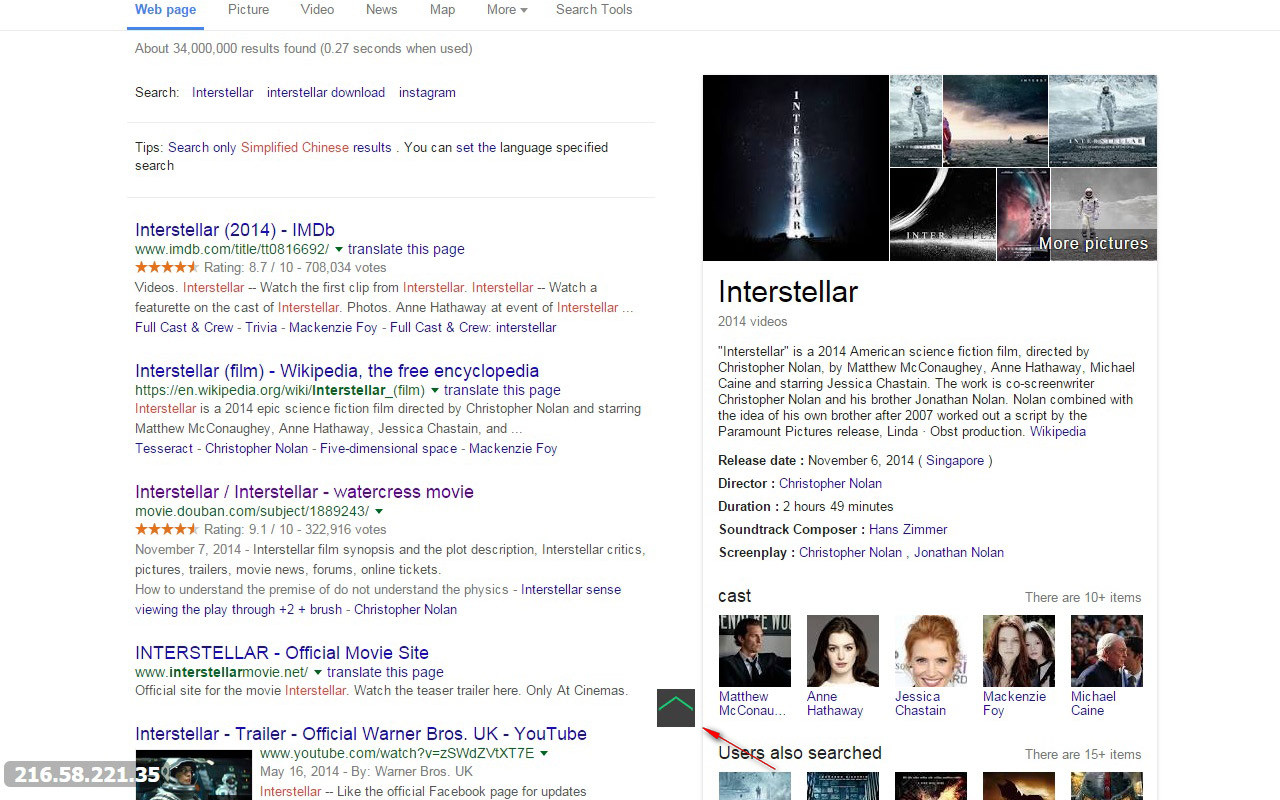Open Interstellar (2014) - IMDb result

pyautogui.click(x=235, y=230)
